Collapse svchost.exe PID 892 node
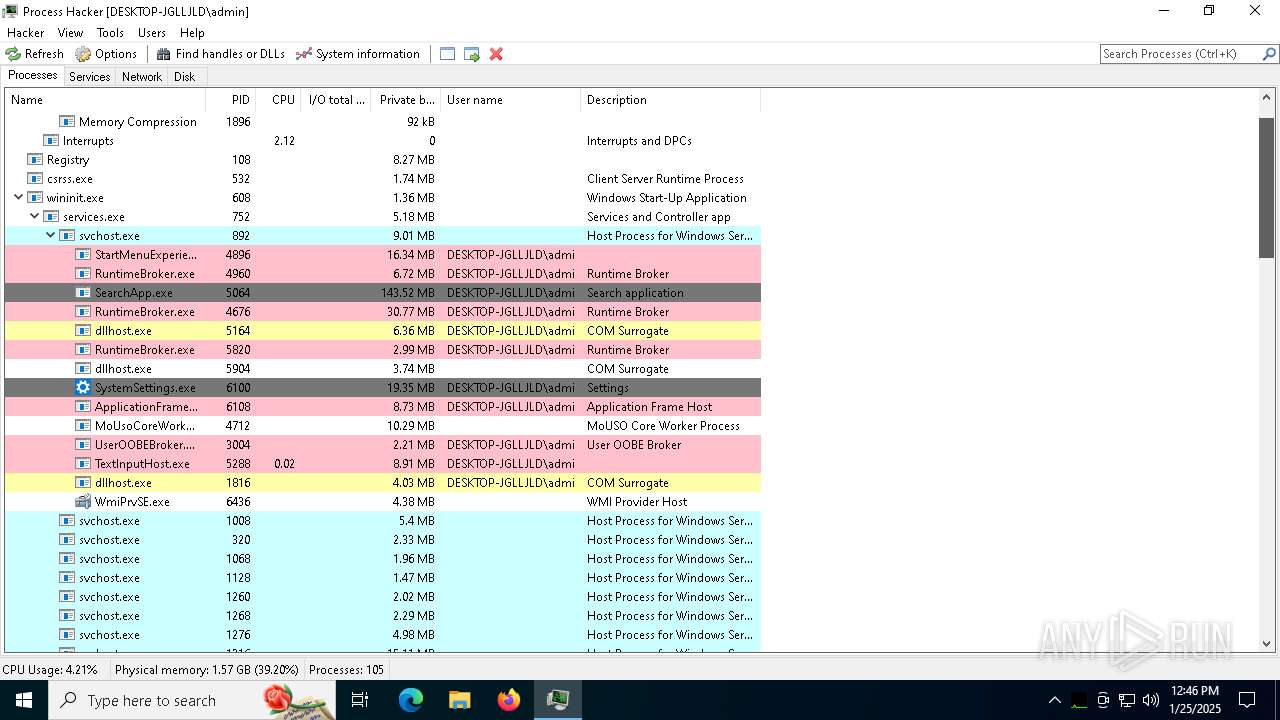 (51, 236)
